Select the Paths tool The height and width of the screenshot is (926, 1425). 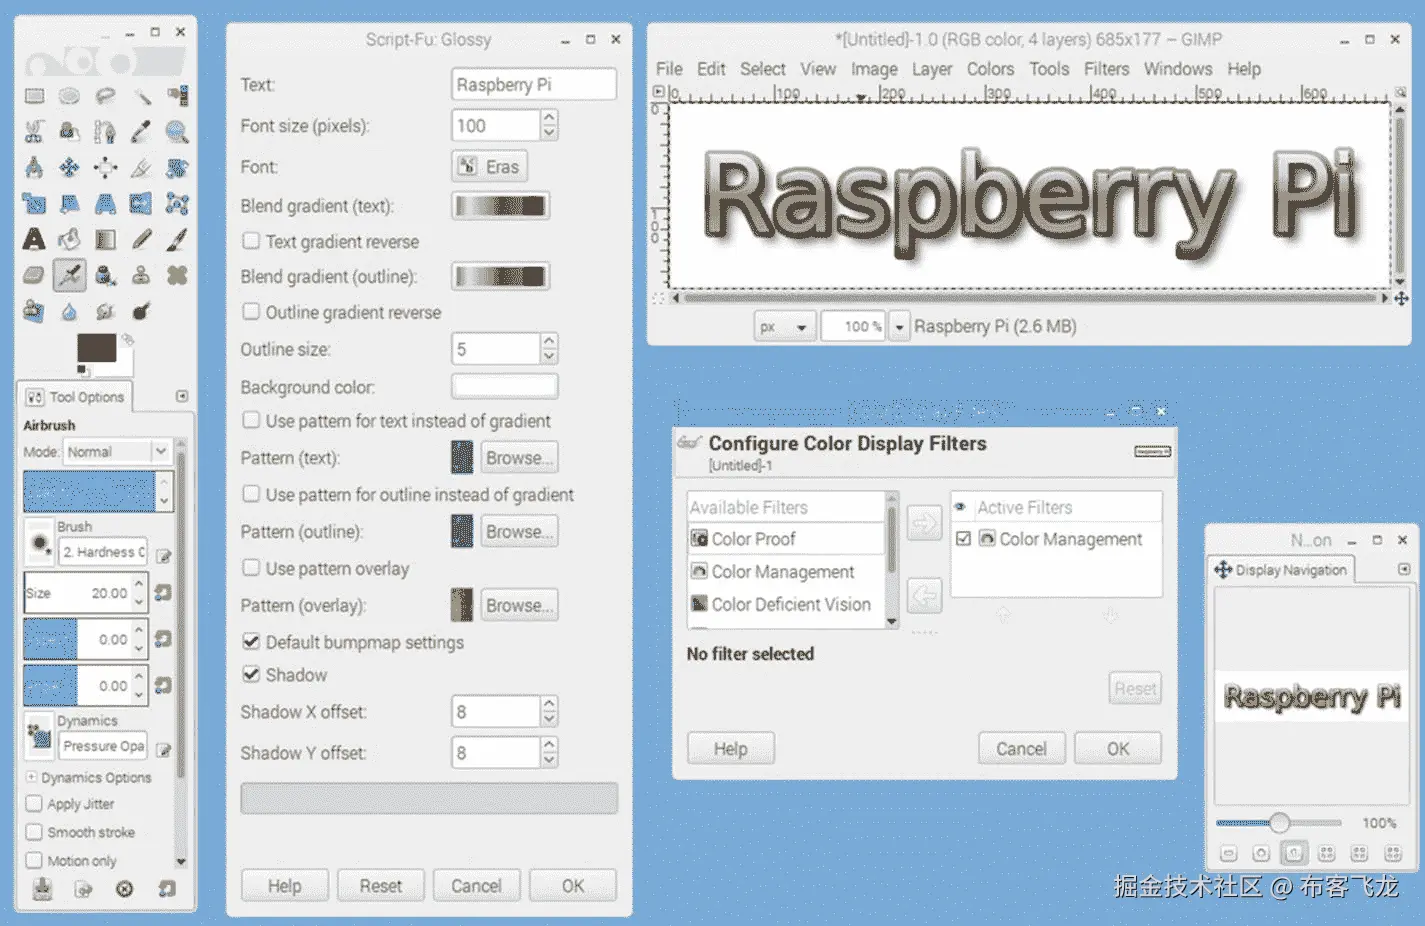click(105, 132)
